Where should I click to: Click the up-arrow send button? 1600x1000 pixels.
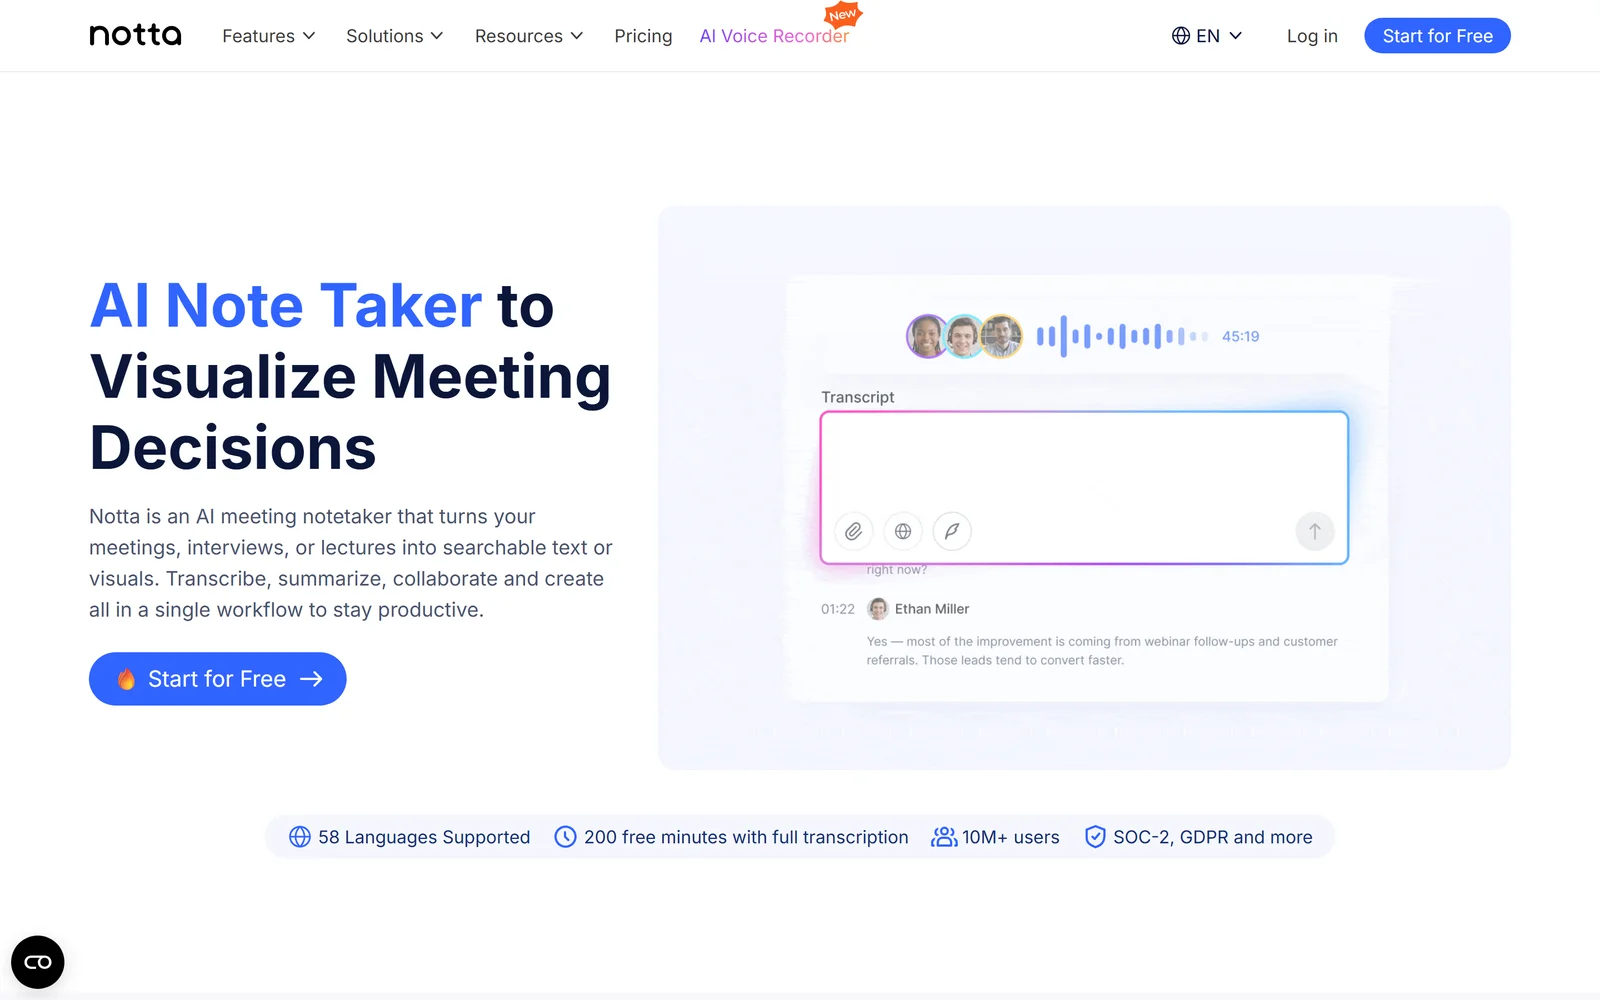tap(1315, 531)
